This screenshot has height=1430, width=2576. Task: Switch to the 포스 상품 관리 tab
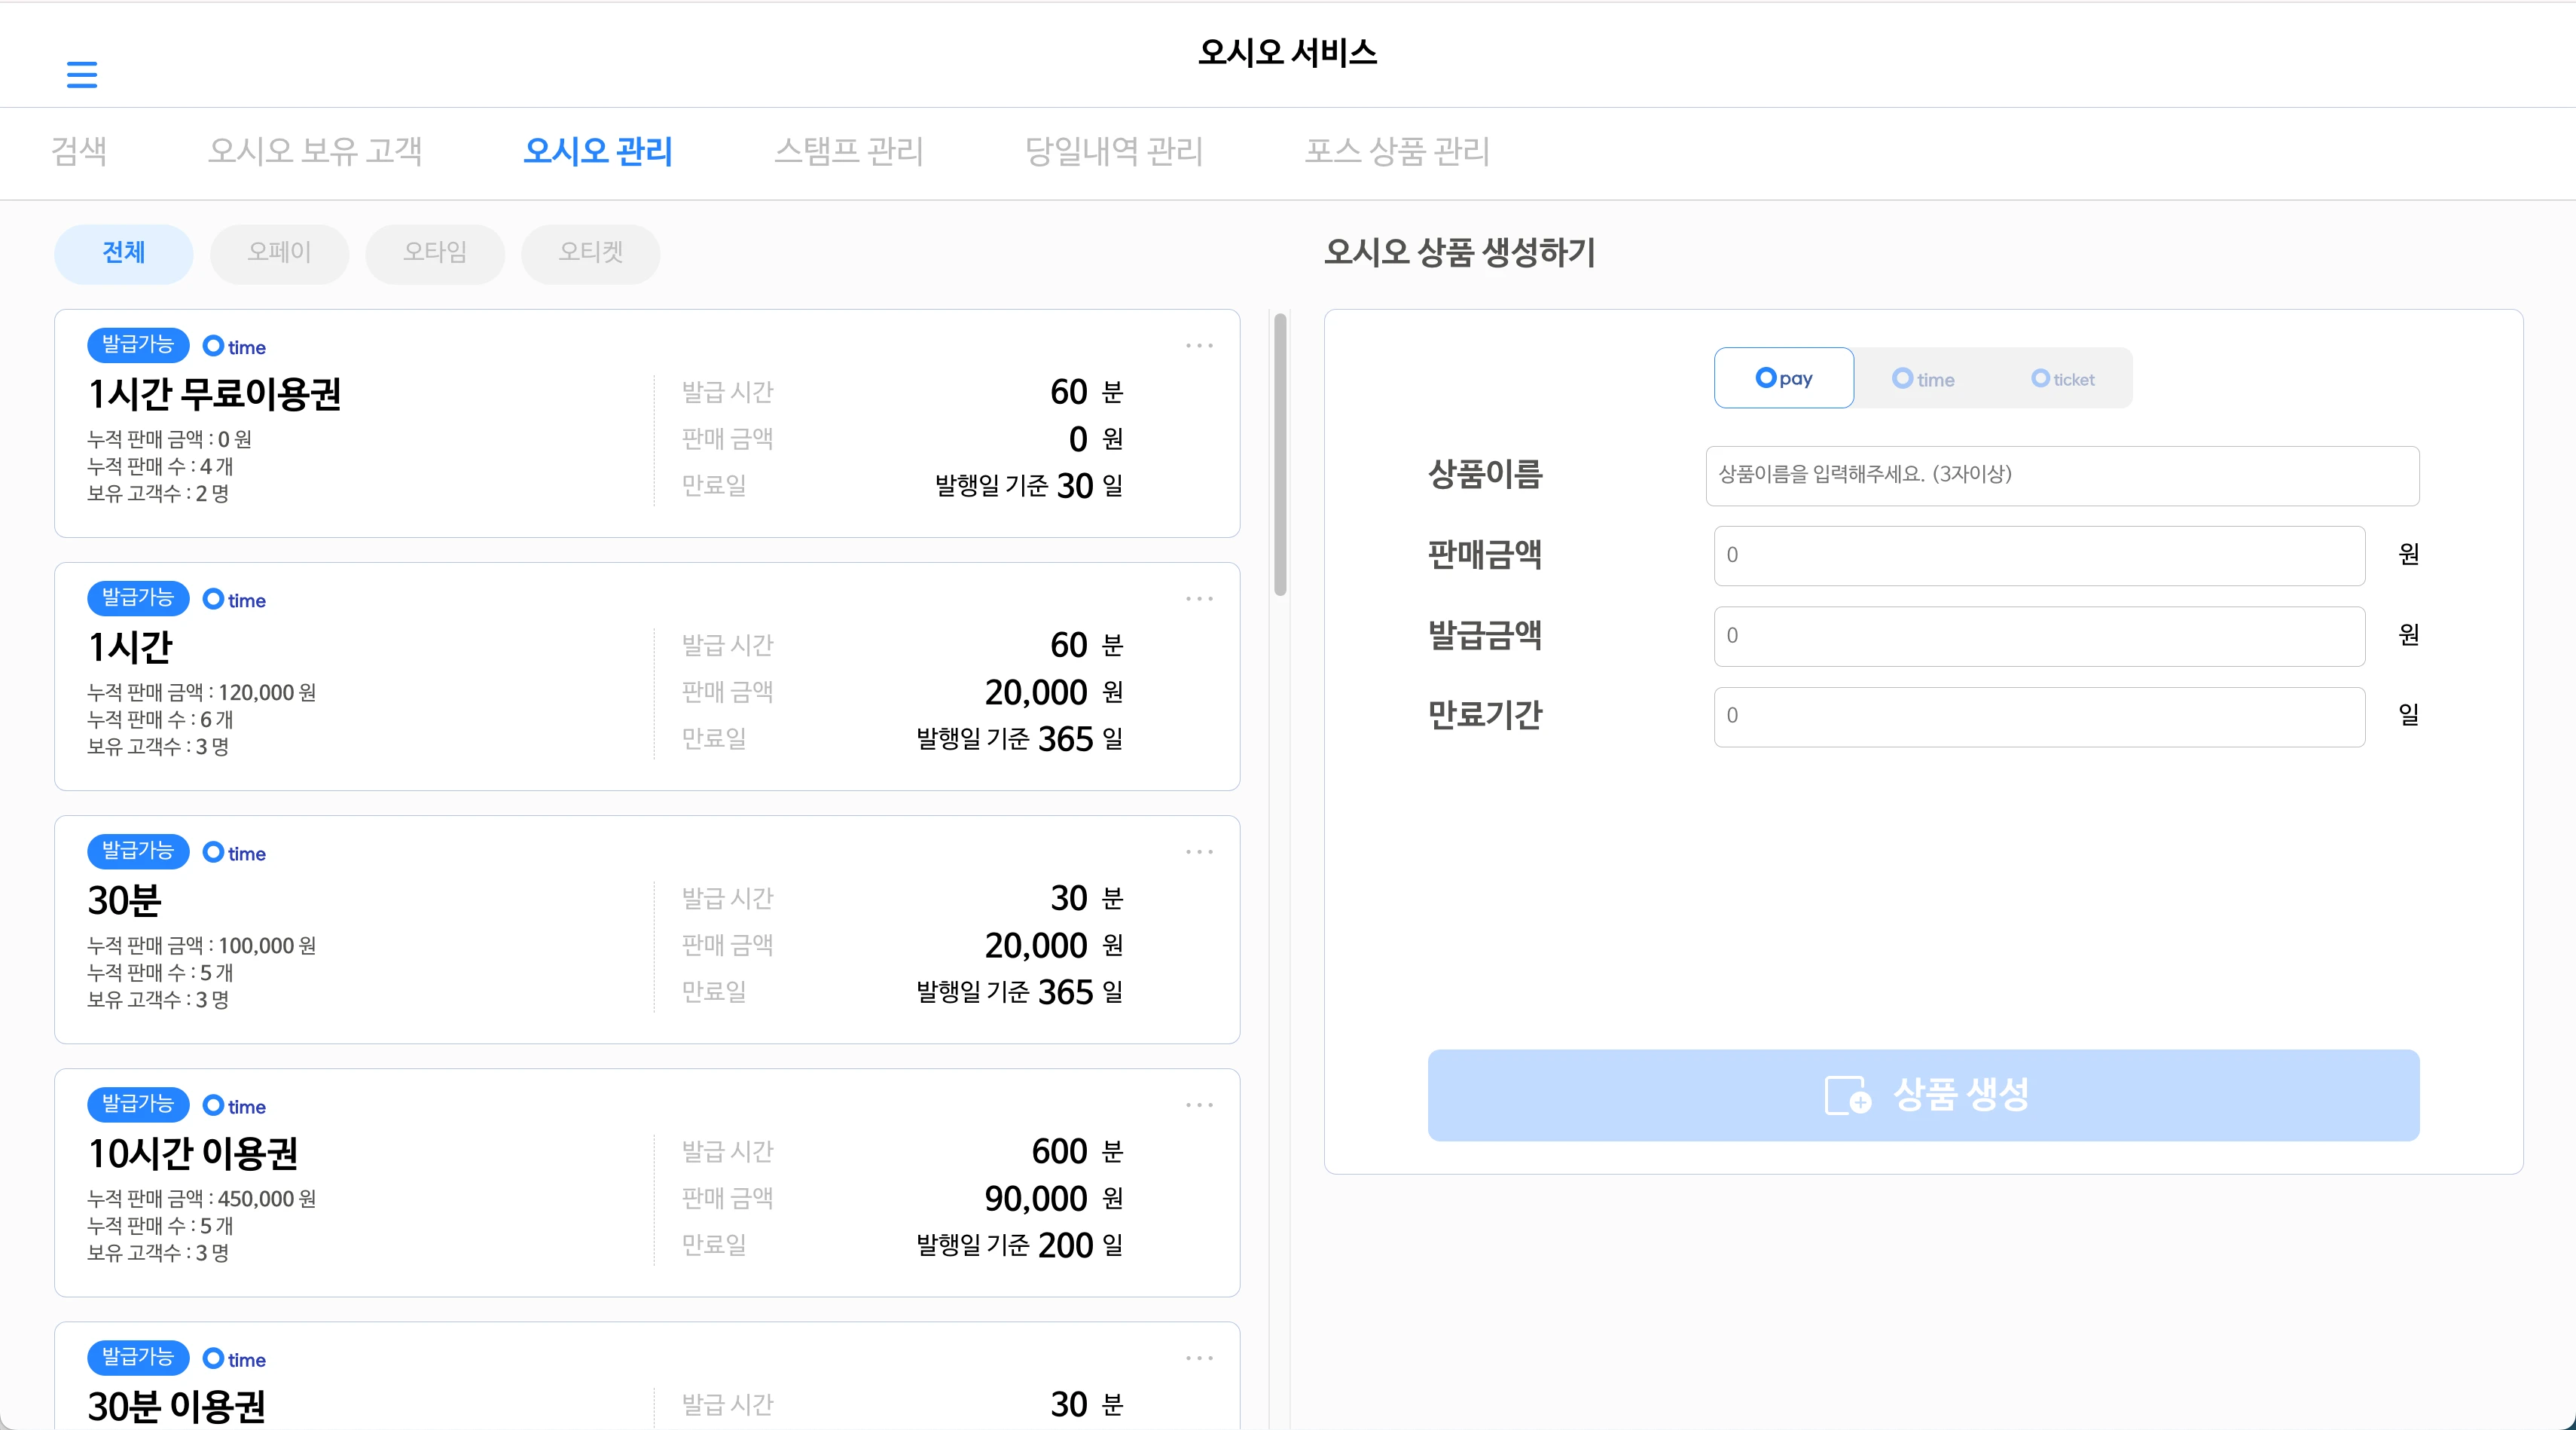click(1397, 151)
